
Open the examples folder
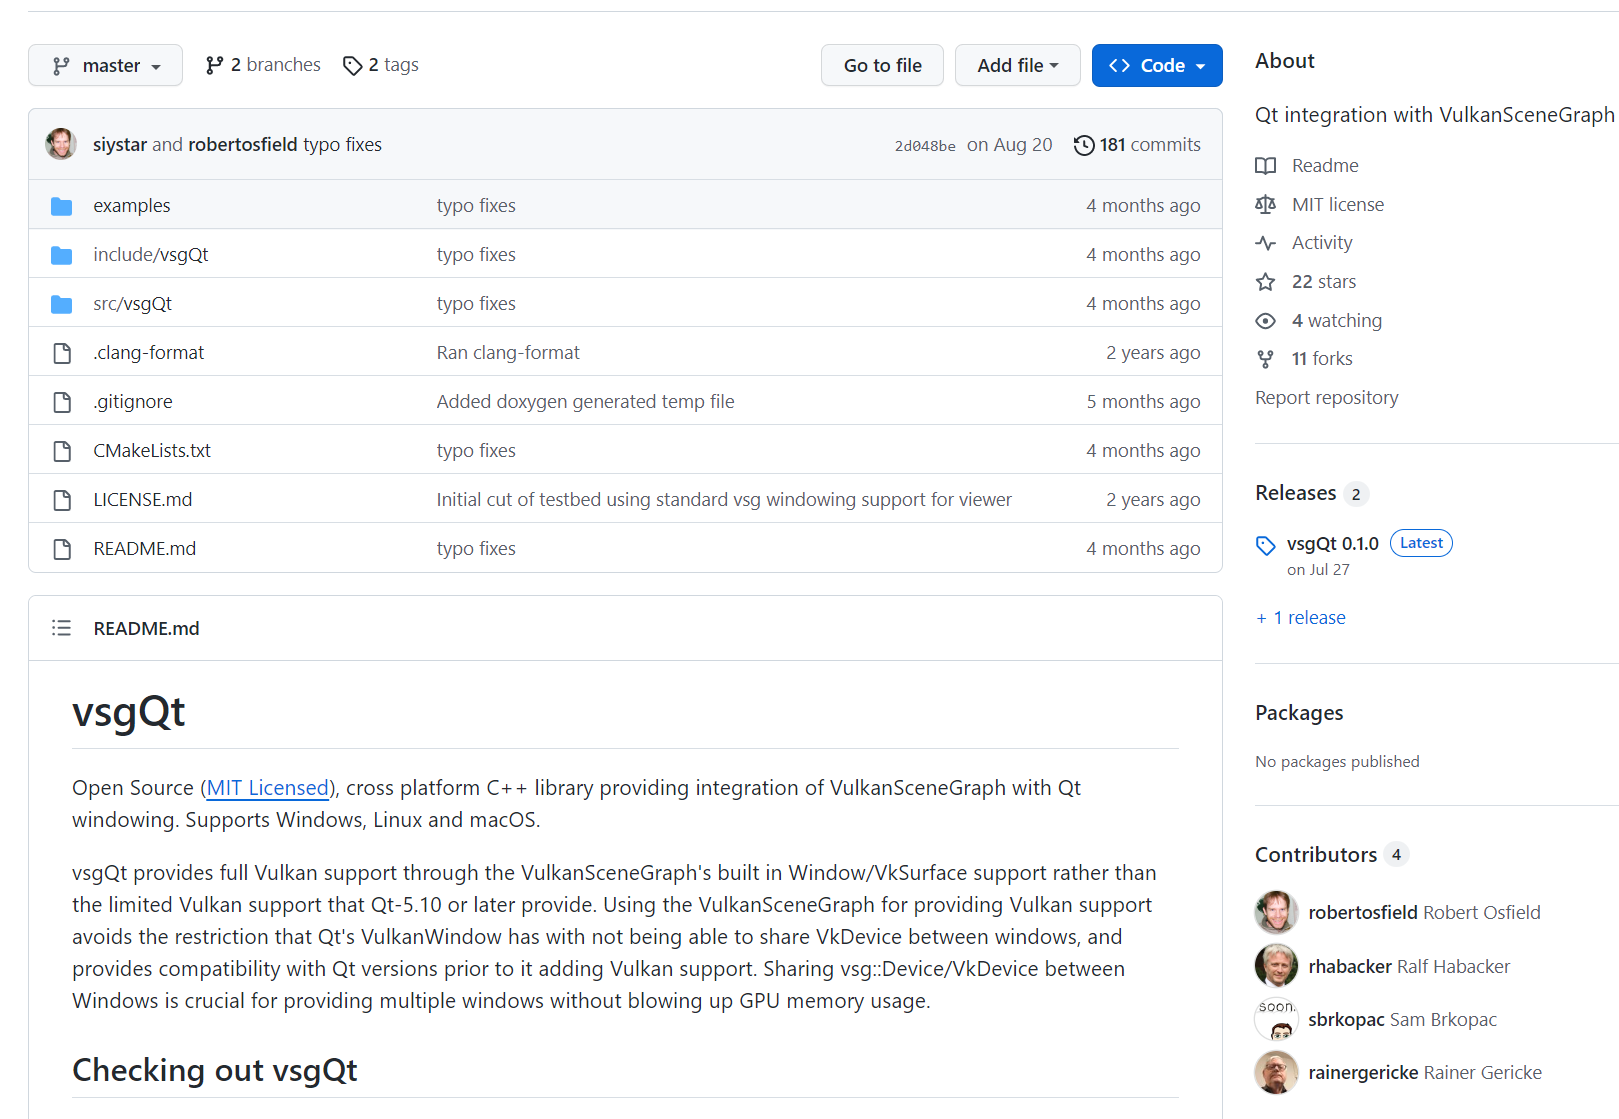[132, 205]
